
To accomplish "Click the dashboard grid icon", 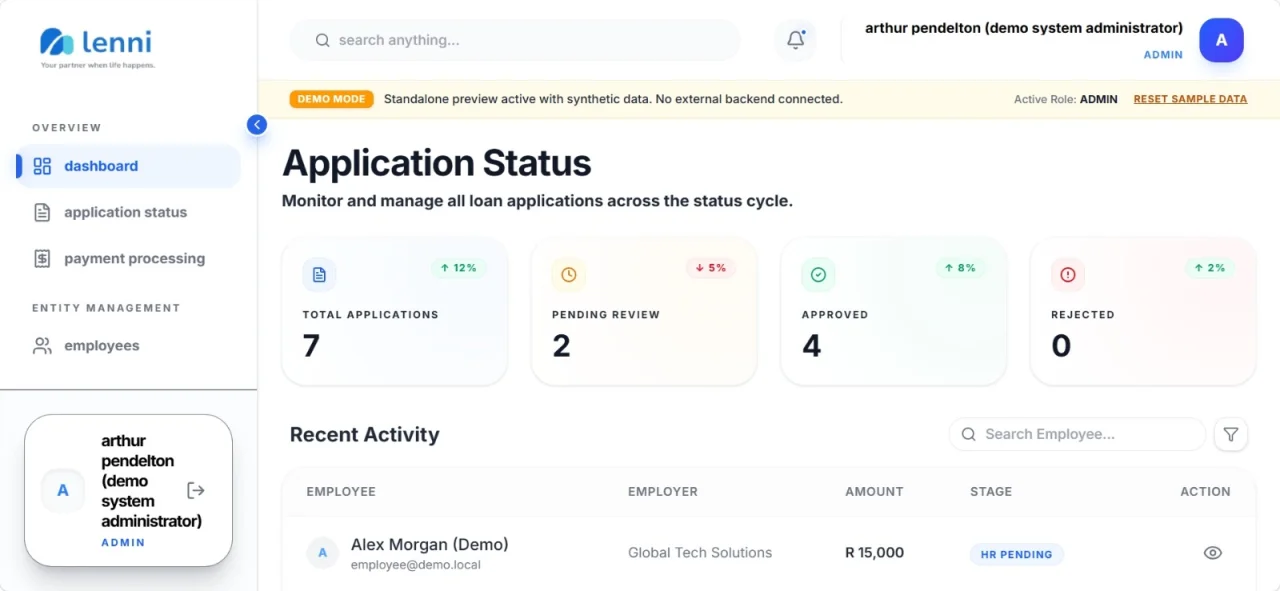I will [x=42, y=166].
